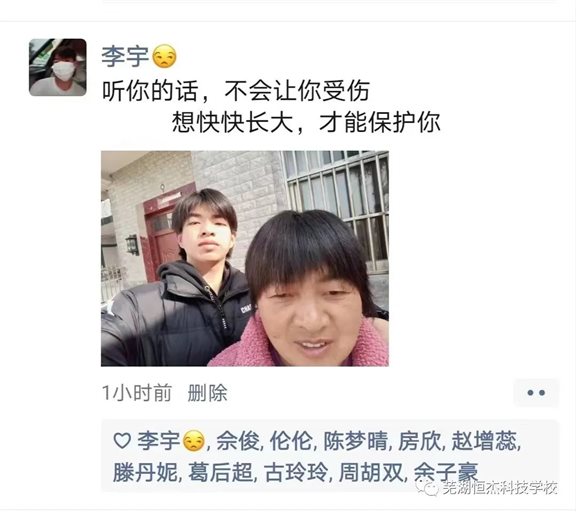Tap the 删除 delete link
Image resolution: width=576 pixels, height=513 pixels.
(208, 393)
